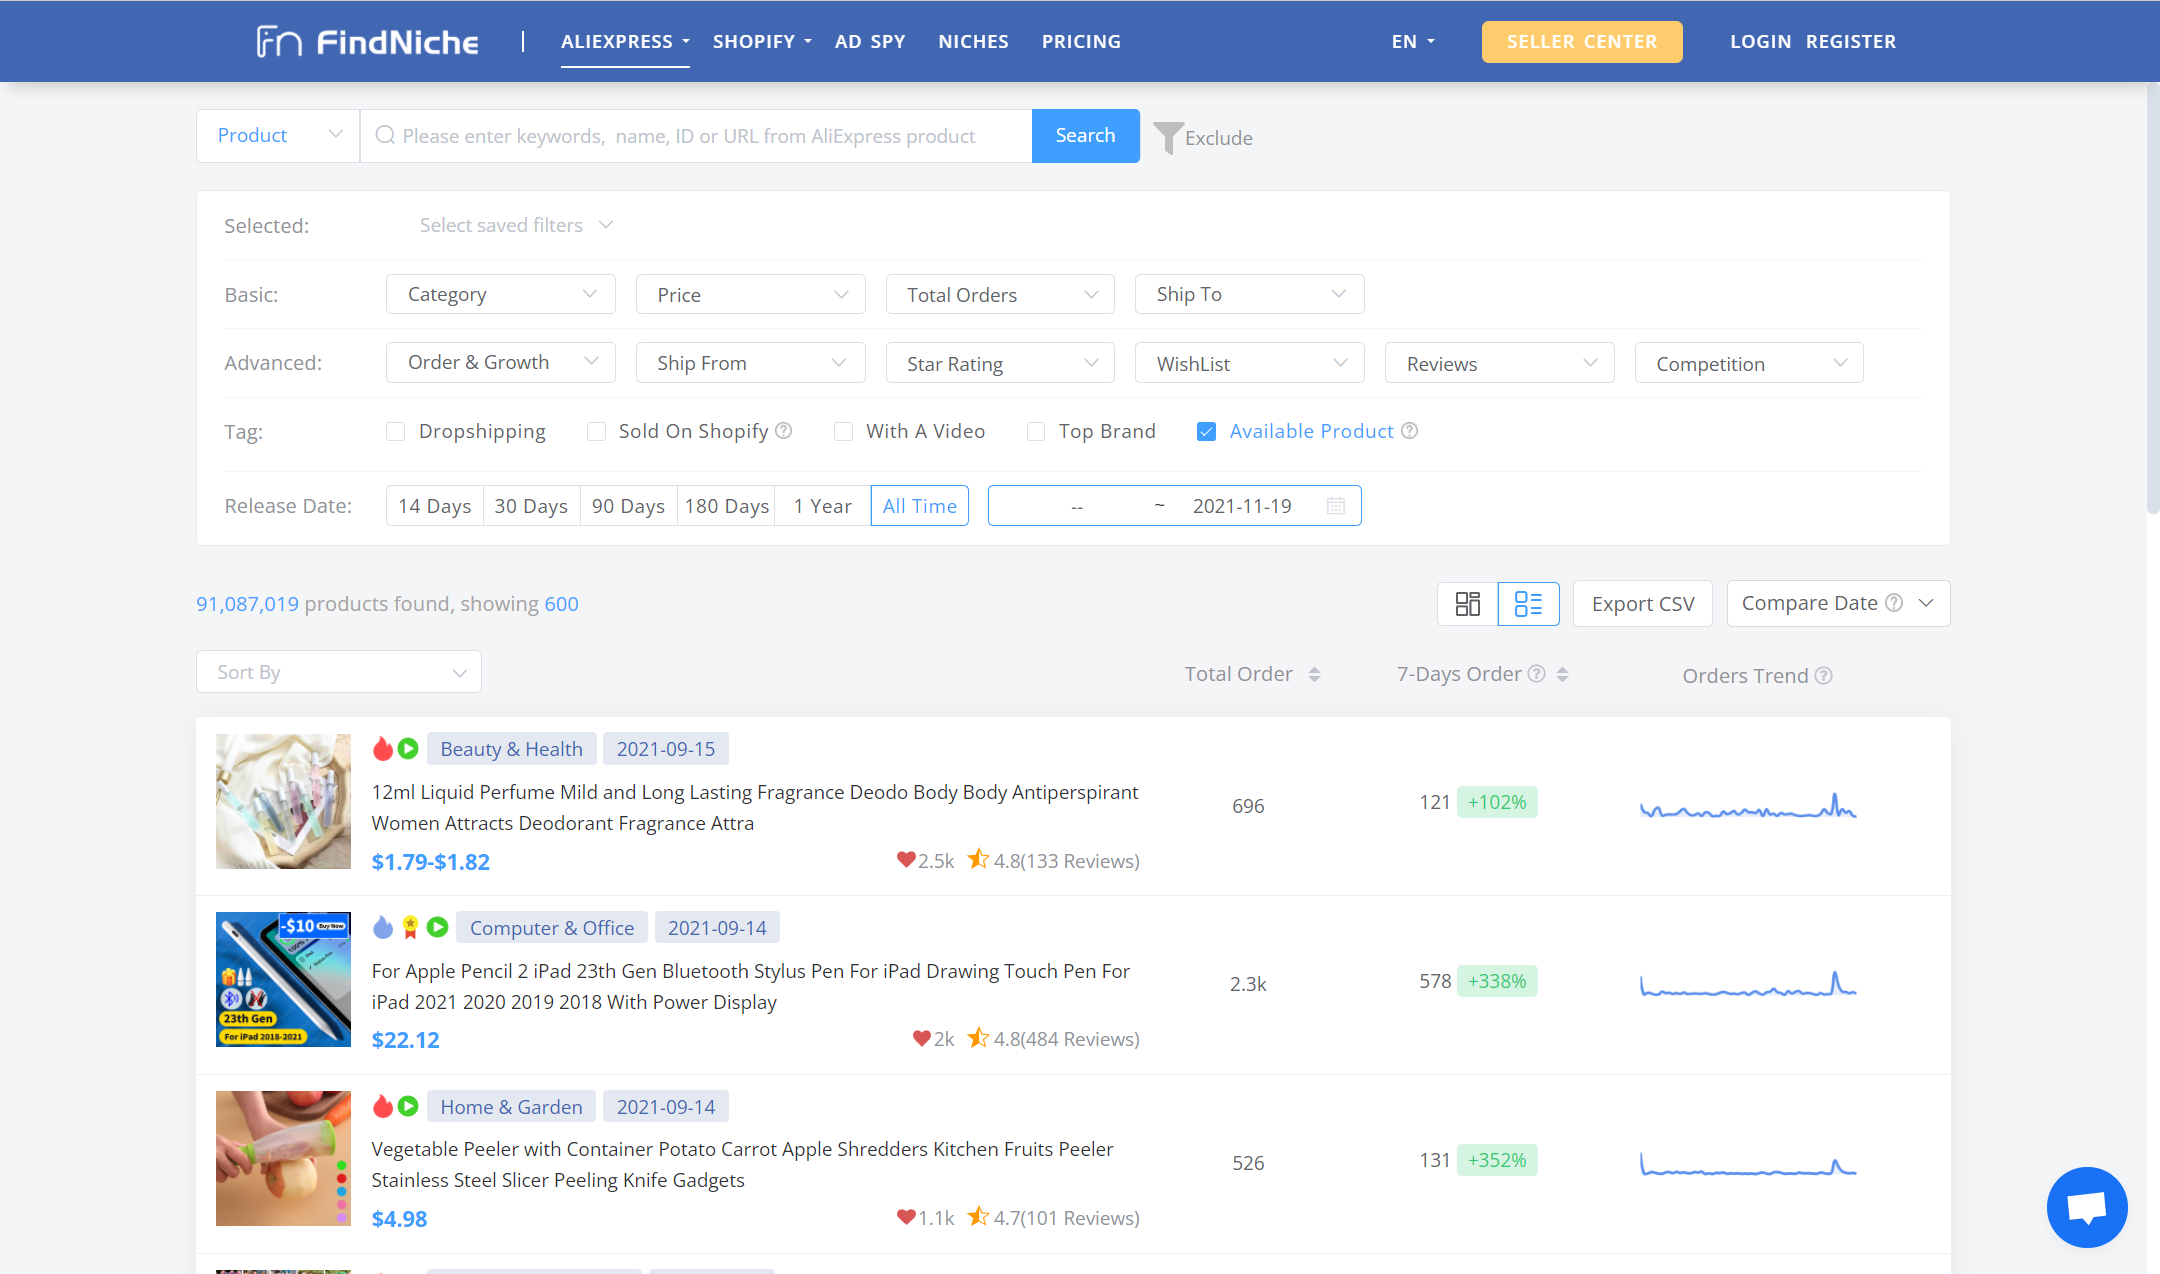Switch to list view layout icon
Image resolution: width=2160 pixels, height=1274 pixels.
pyautogui.click(x=1528, y=604)
